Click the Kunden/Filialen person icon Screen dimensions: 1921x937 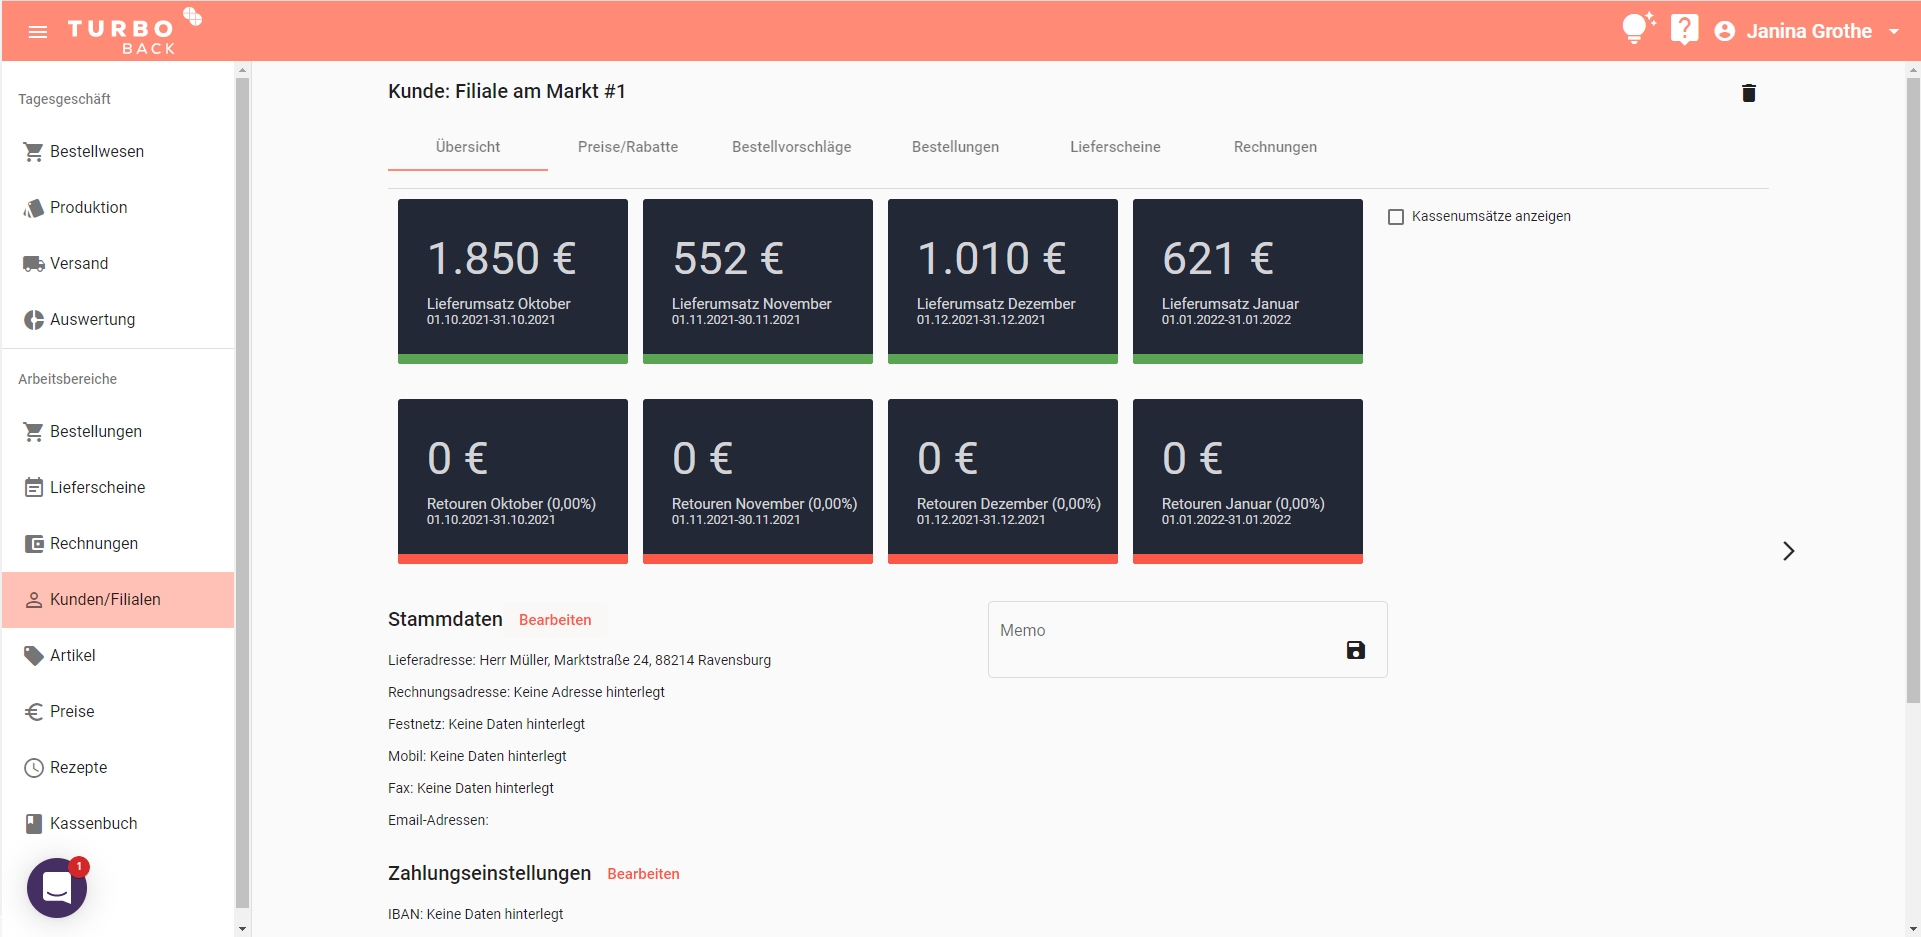(33, 600)
